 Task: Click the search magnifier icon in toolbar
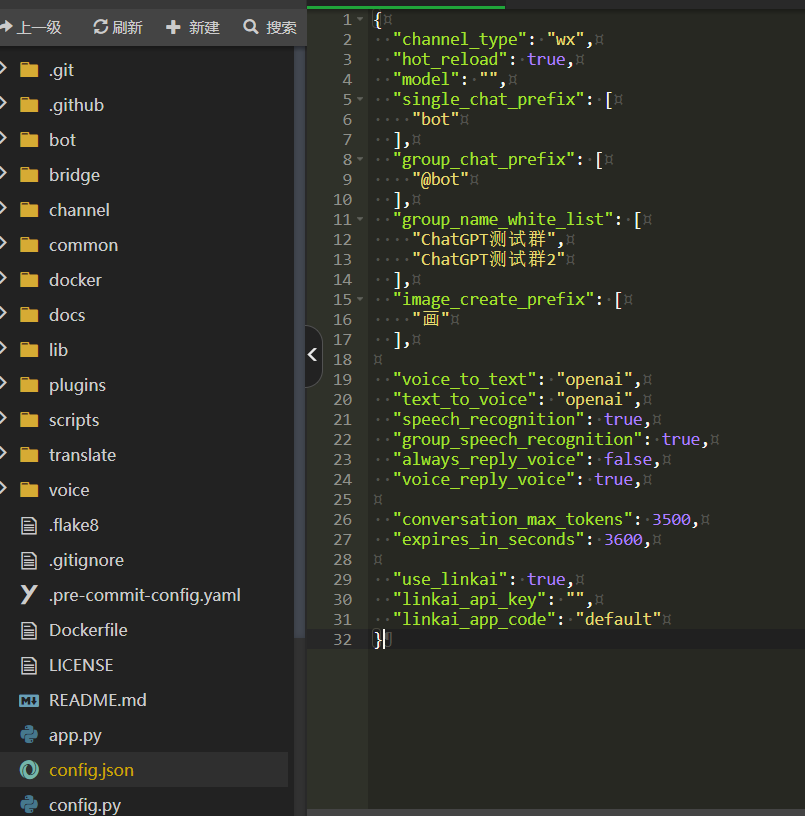(251, 27)
